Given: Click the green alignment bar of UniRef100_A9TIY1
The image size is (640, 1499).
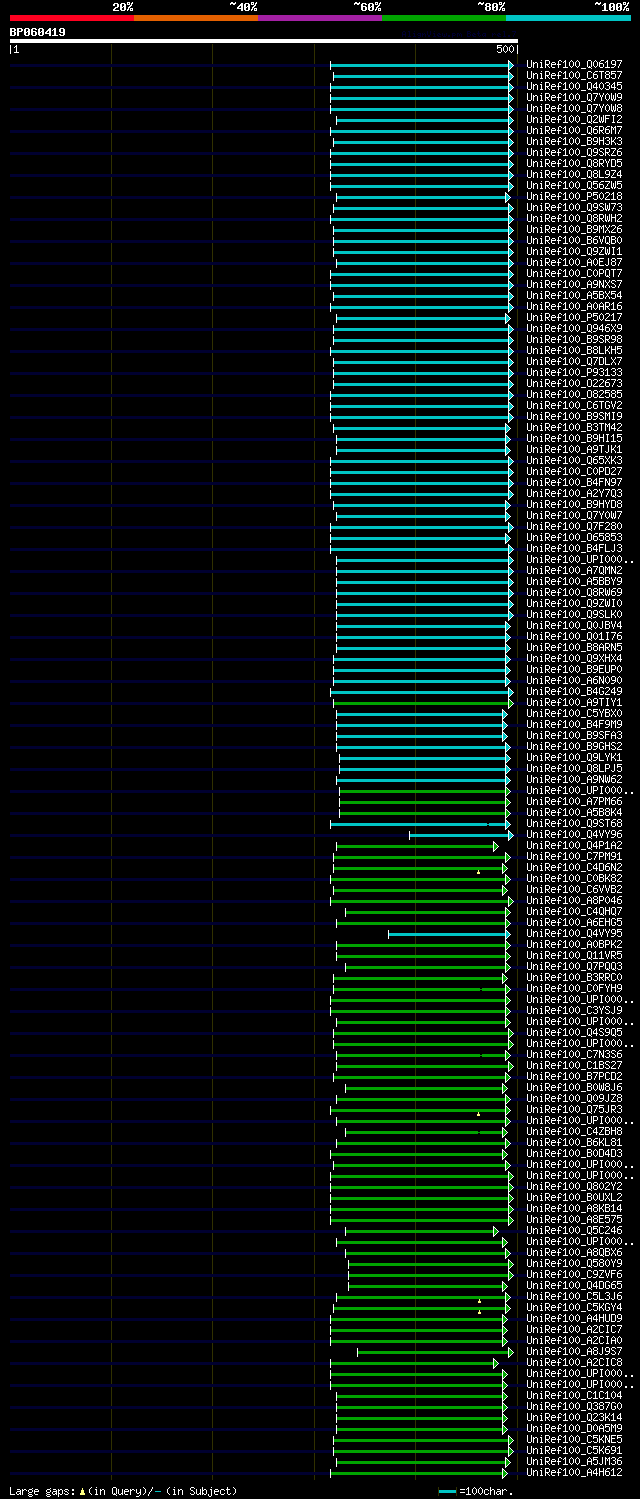Looking at the screenshot, I should point(422,702).
